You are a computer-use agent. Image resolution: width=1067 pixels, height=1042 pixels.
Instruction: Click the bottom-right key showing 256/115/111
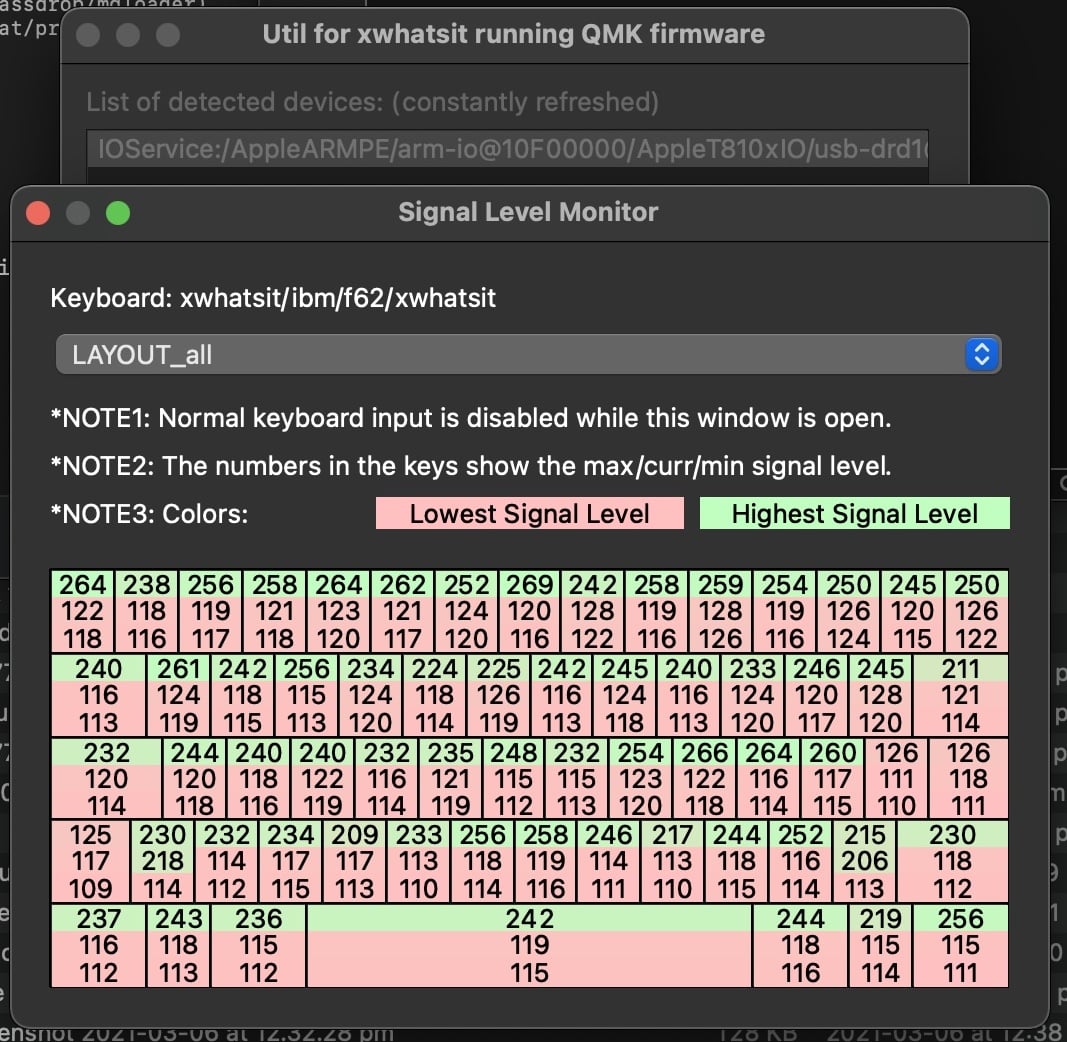[960, 945]
